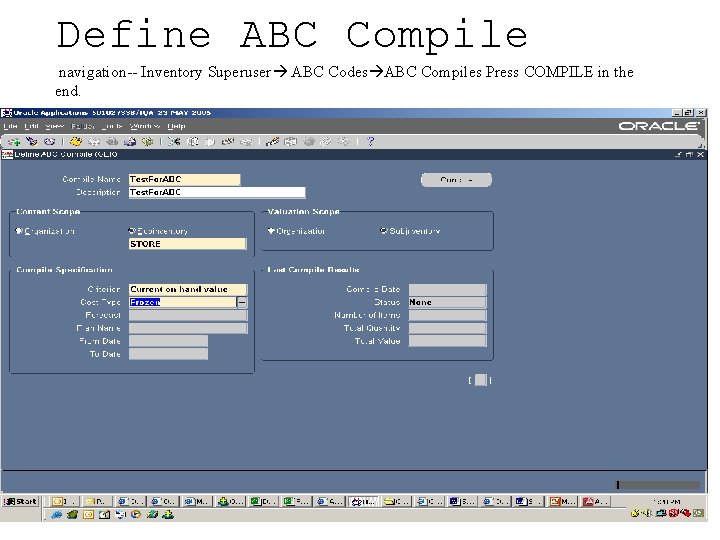Click the Edit Field pencil icon
The width and height of the screenshot is (720, 540).
click(x=272, y=142)
